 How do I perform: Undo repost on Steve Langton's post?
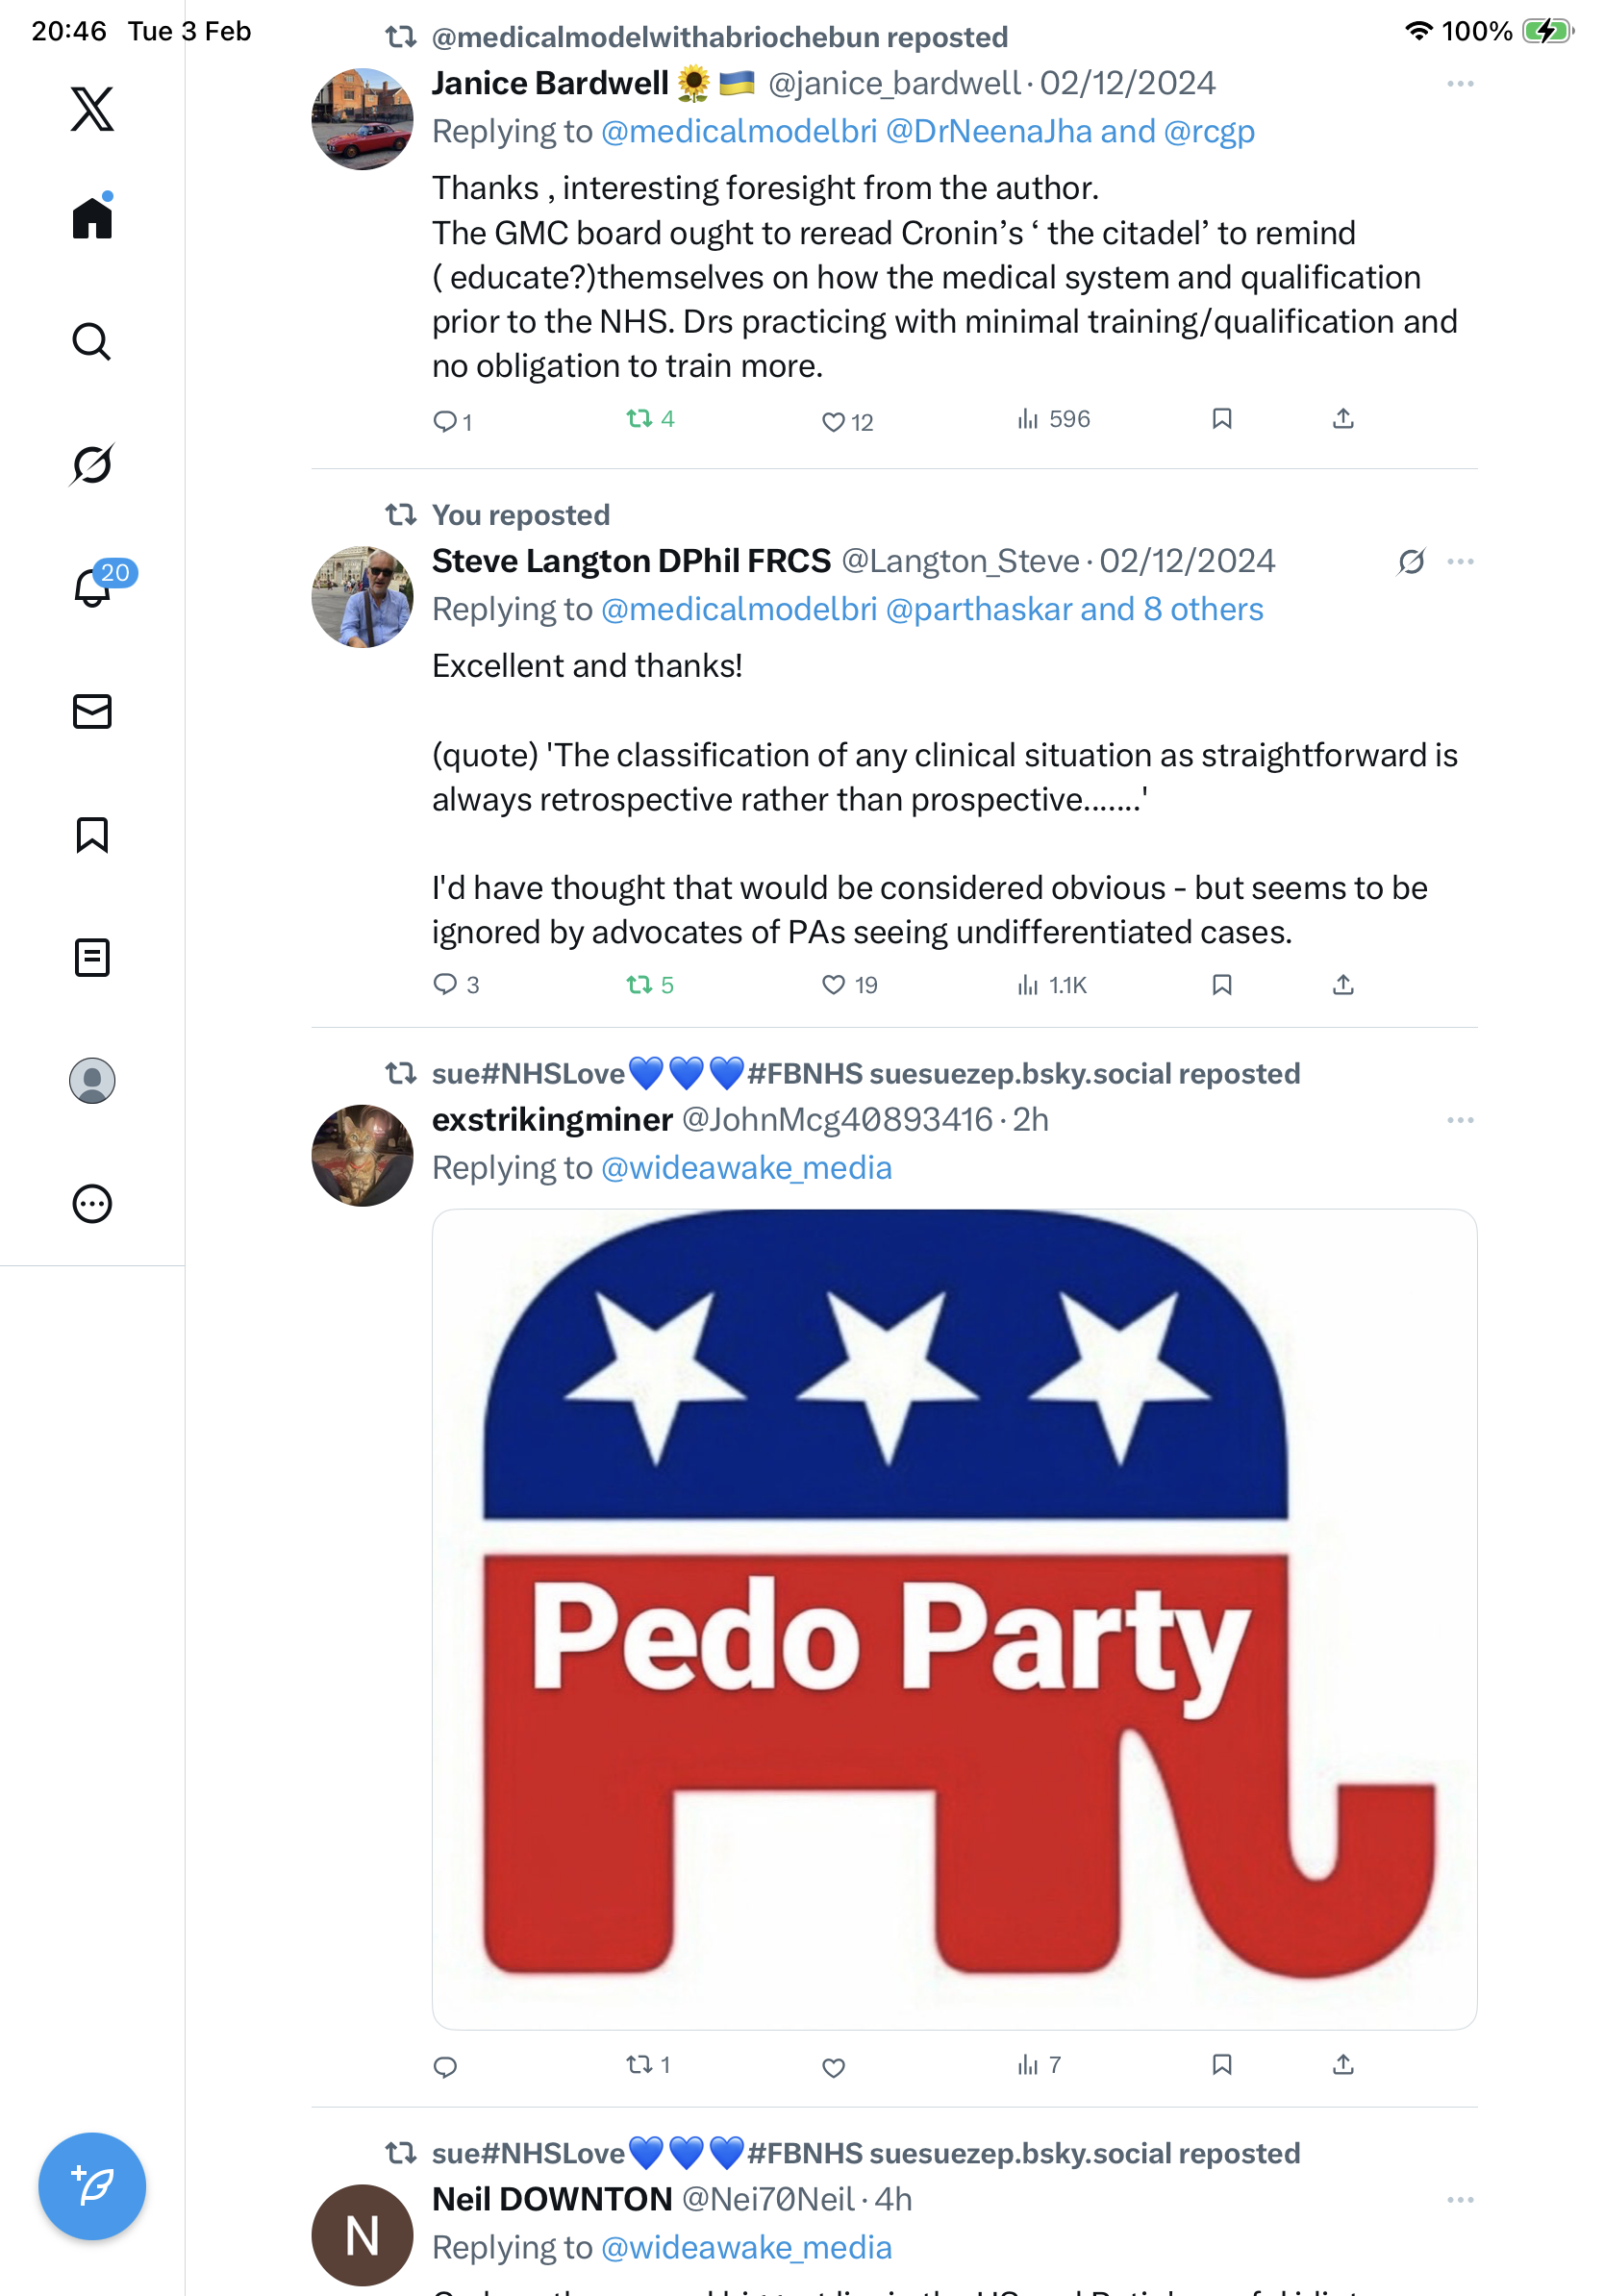pyautogui.click(x=640, y=985)
